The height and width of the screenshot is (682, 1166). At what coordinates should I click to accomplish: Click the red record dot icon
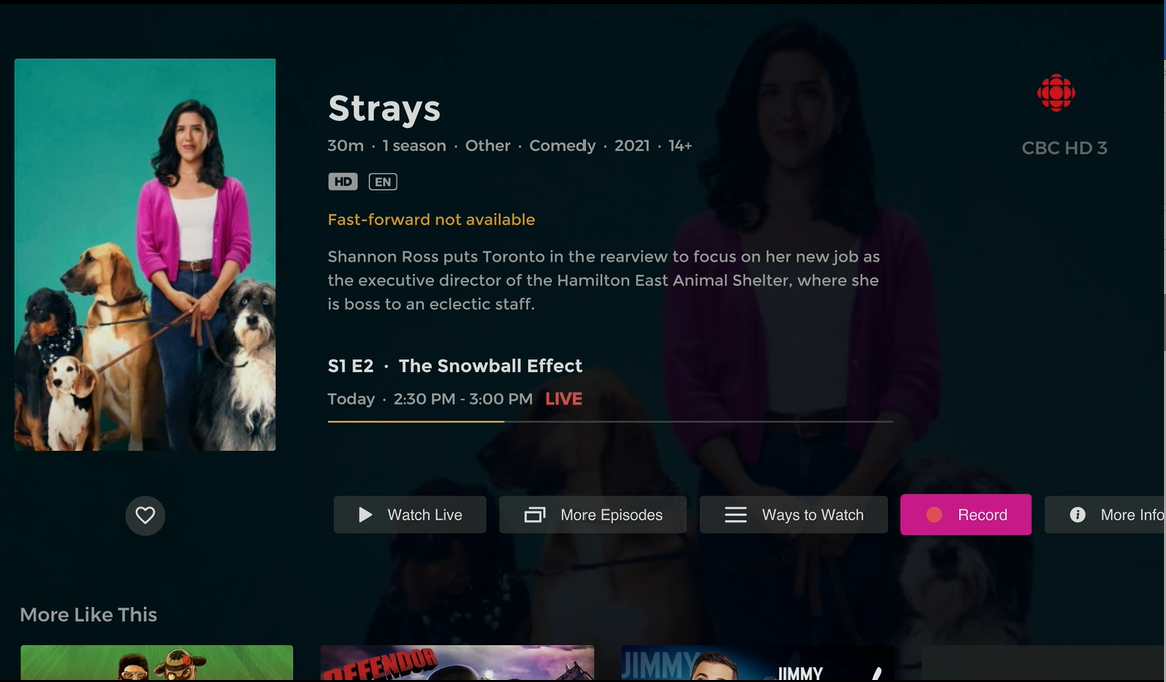click(935, 515)
